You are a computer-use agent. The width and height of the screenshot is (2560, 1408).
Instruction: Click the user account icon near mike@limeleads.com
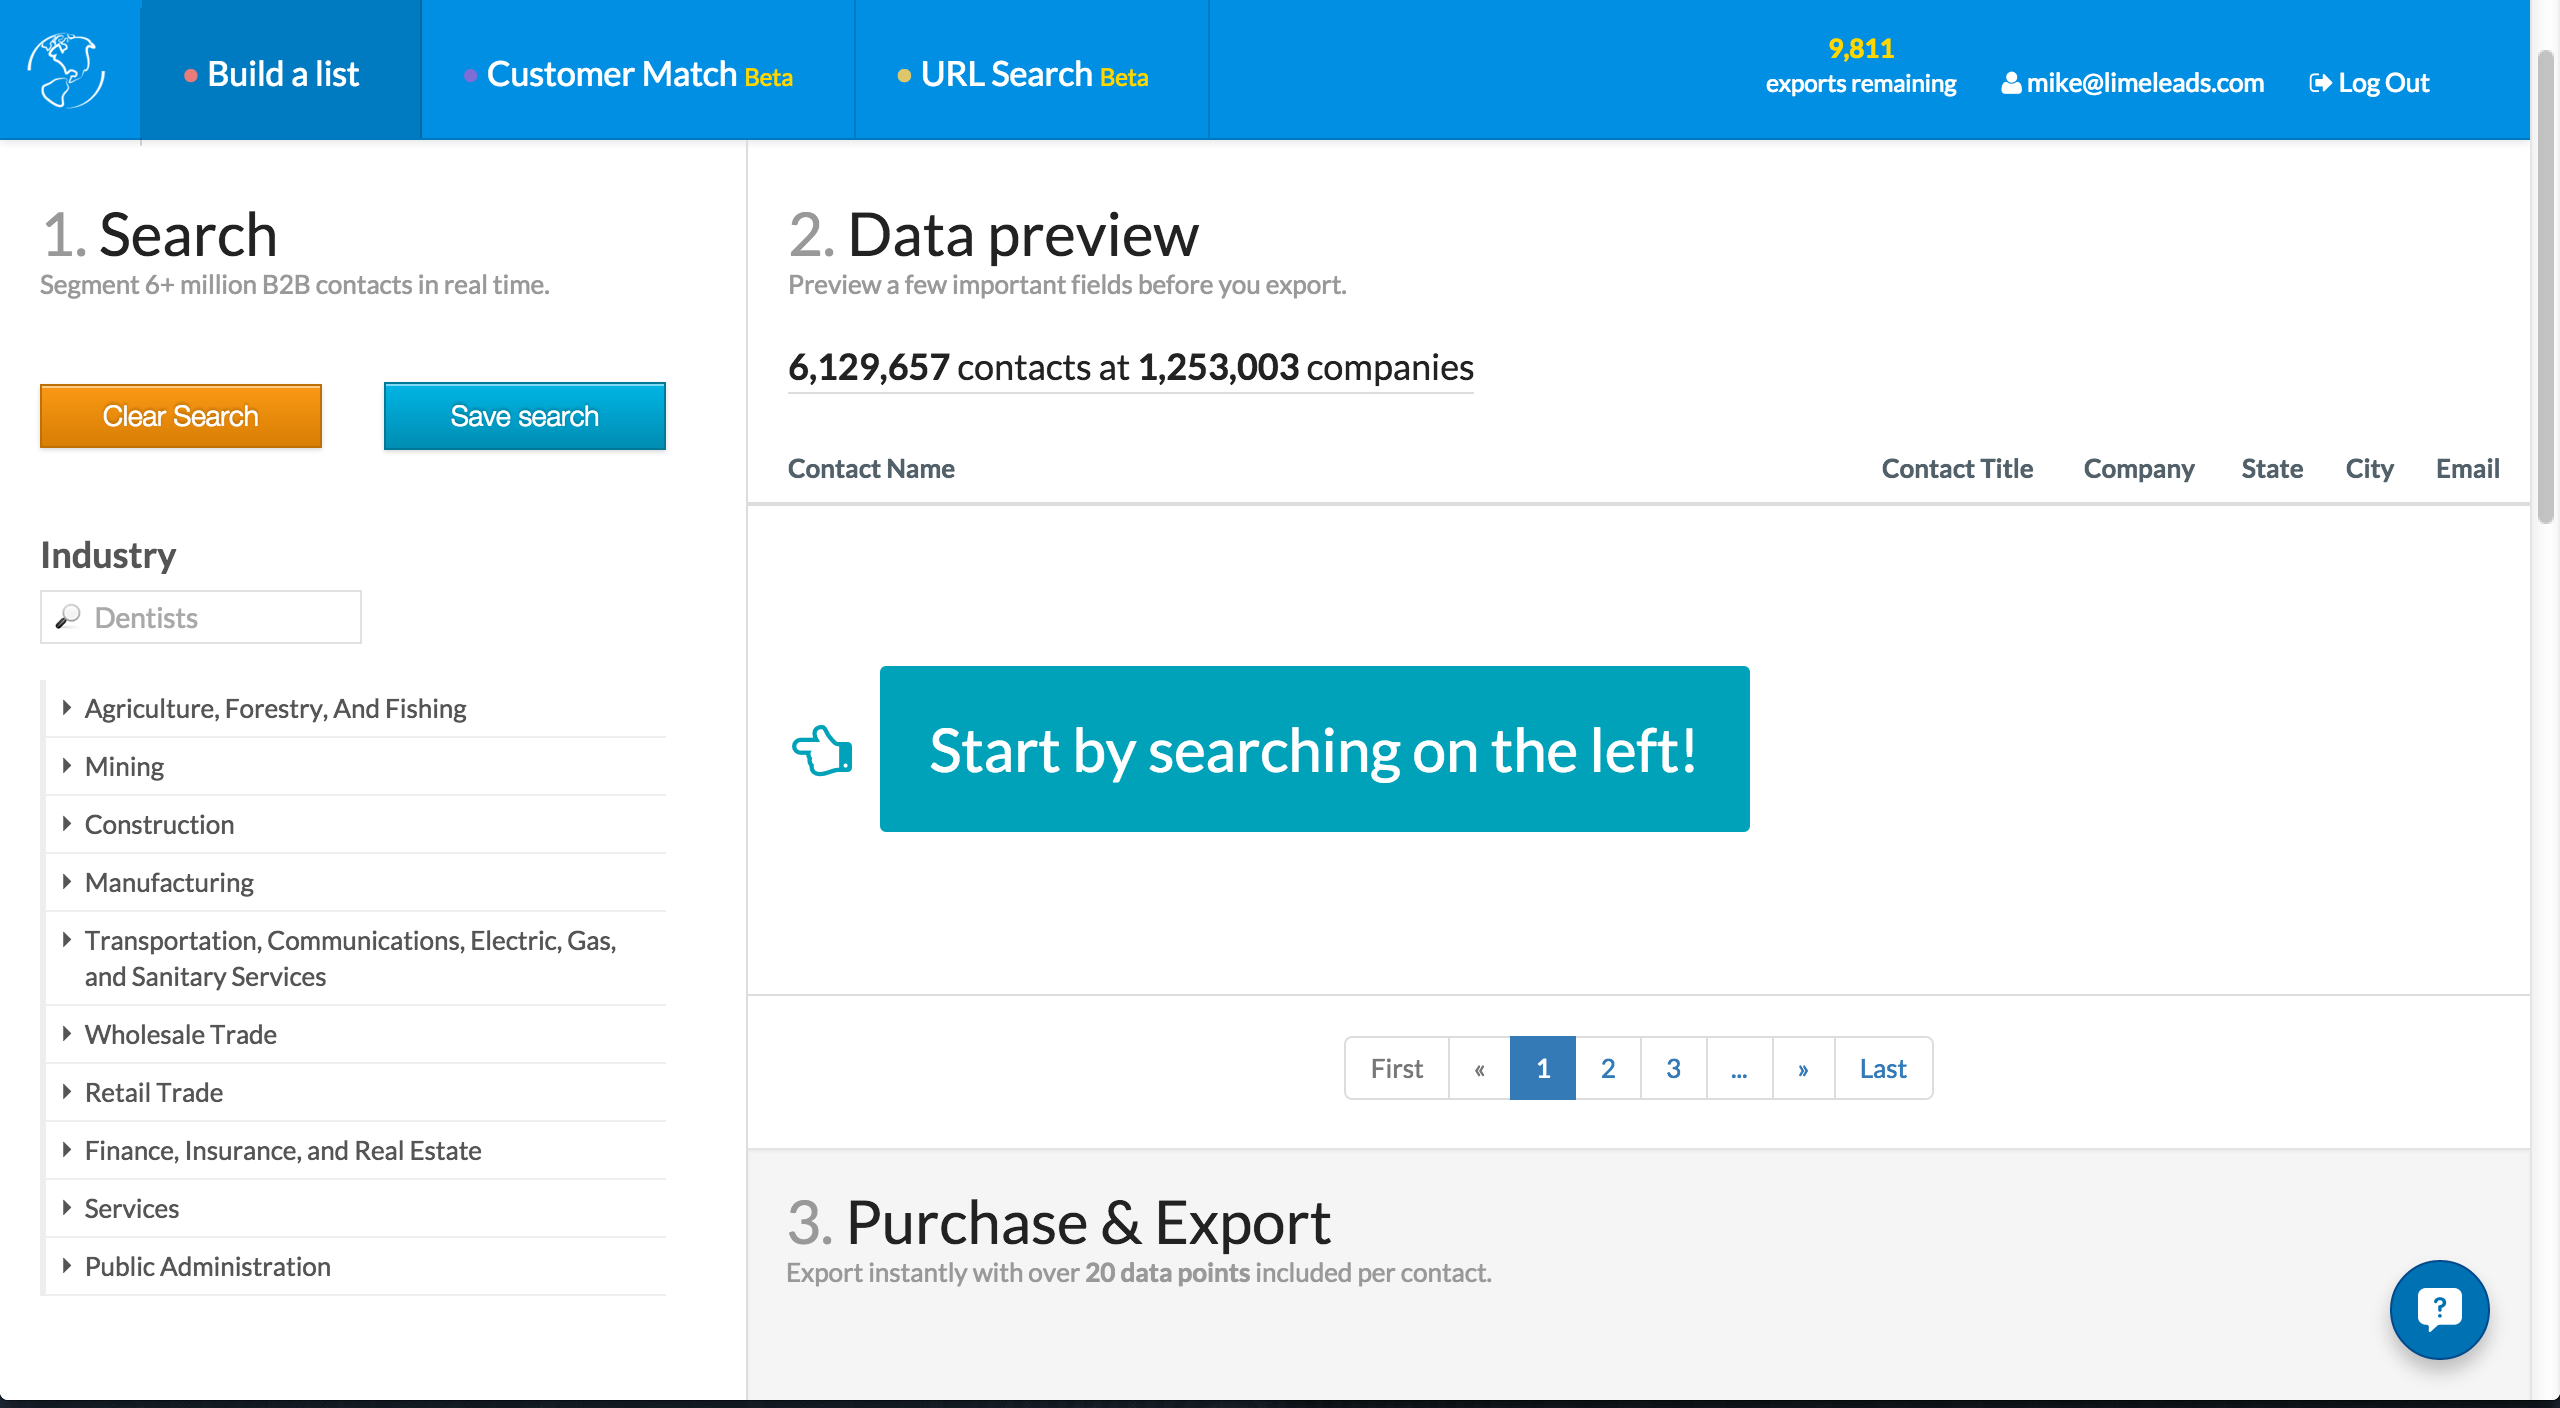click(2011, 83)
